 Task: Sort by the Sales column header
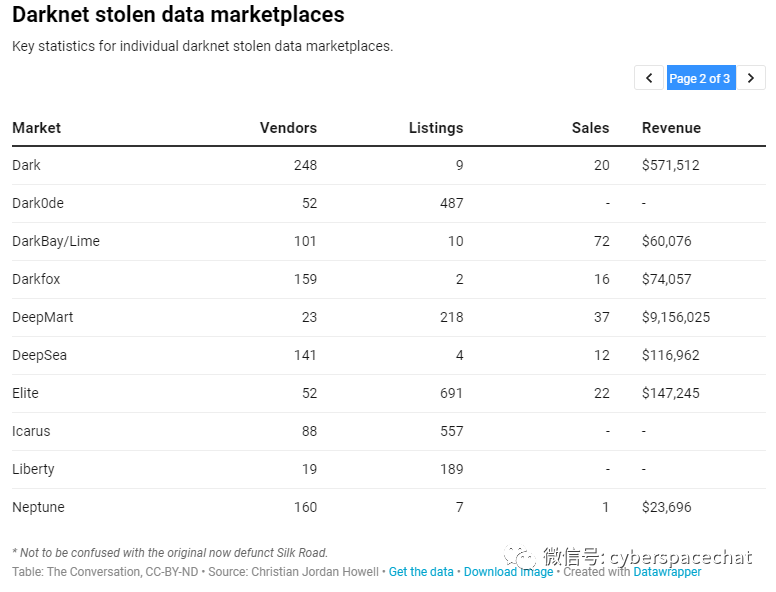point(590,128)
